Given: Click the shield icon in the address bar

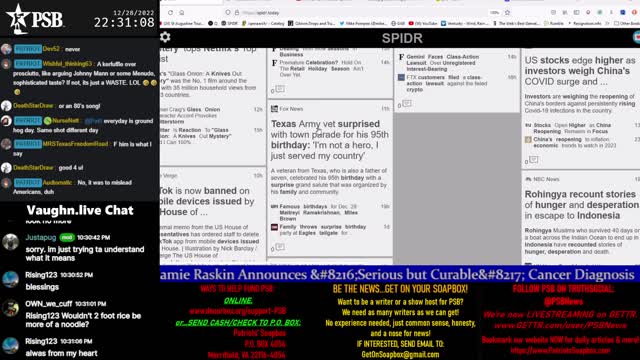Looking at the screenshot, I should (x=228, y=13).
